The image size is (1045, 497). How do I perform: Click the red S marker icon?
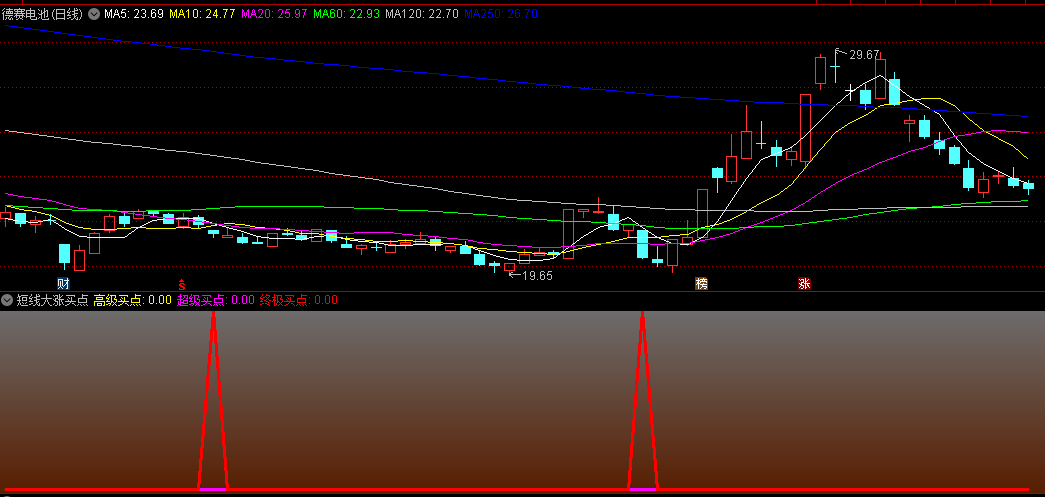click(181, 284)
